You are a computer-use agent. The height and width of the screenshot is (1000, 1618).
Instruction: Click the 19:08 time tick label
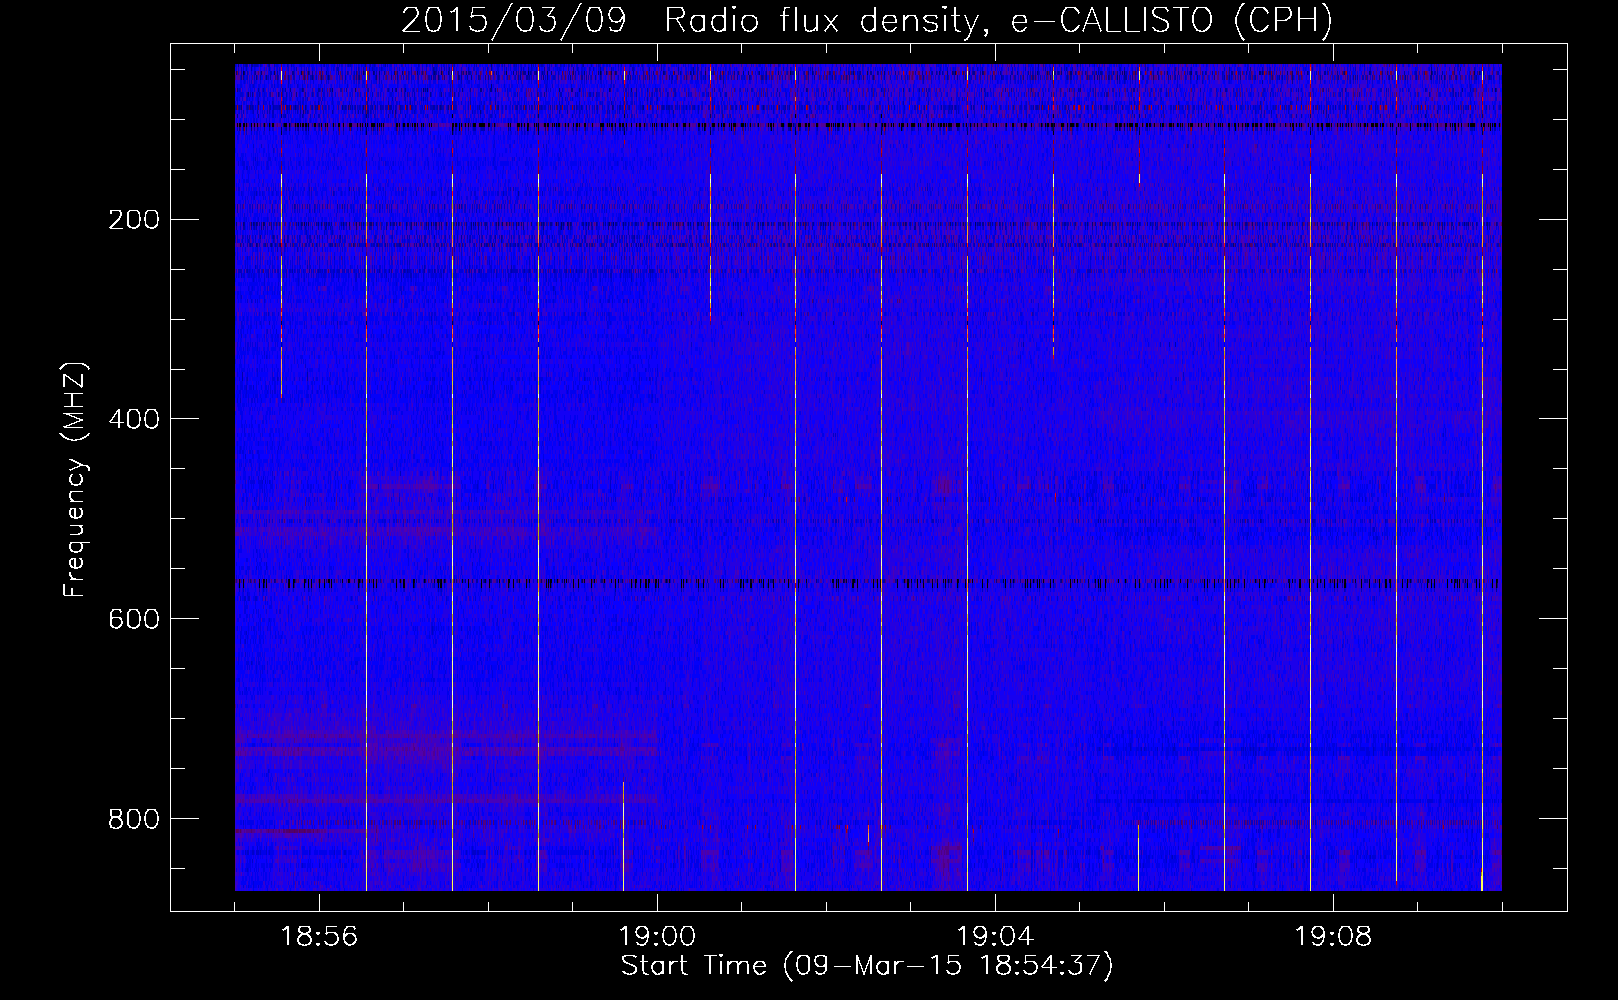(x=1333, y=937)
